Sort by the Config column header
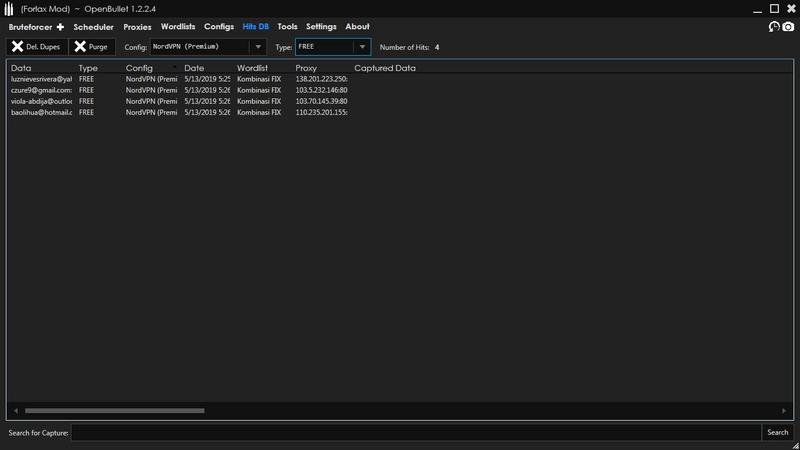Viewport: 800px width, 450px height. 139,68
